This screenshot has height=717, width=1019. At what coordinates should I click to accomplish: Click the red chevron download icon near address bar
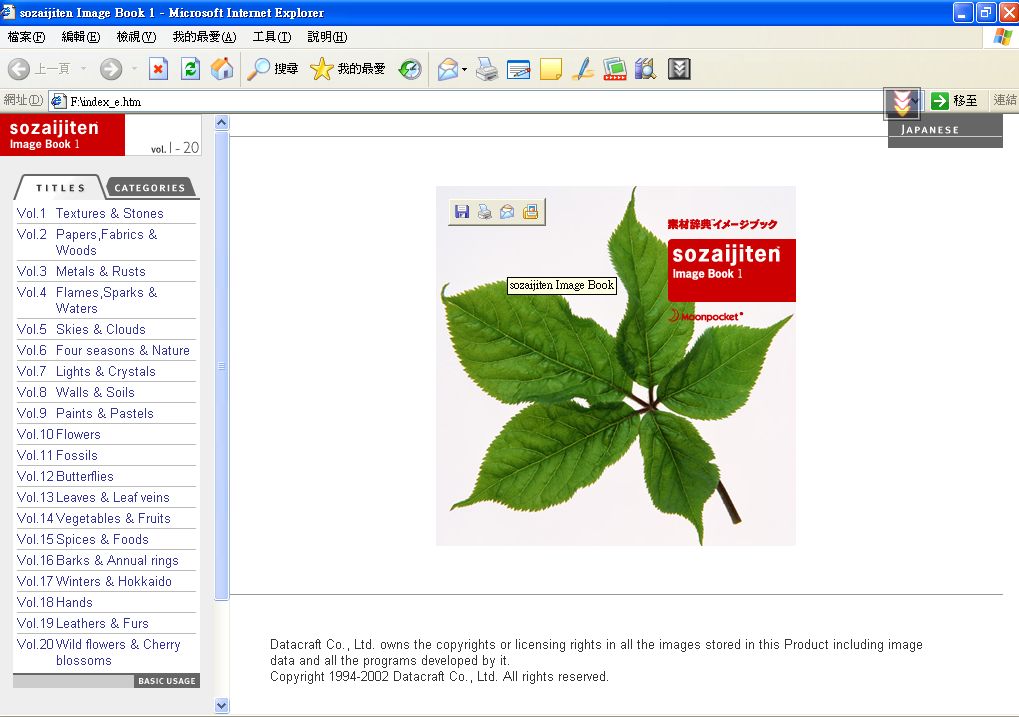point(902,103)
